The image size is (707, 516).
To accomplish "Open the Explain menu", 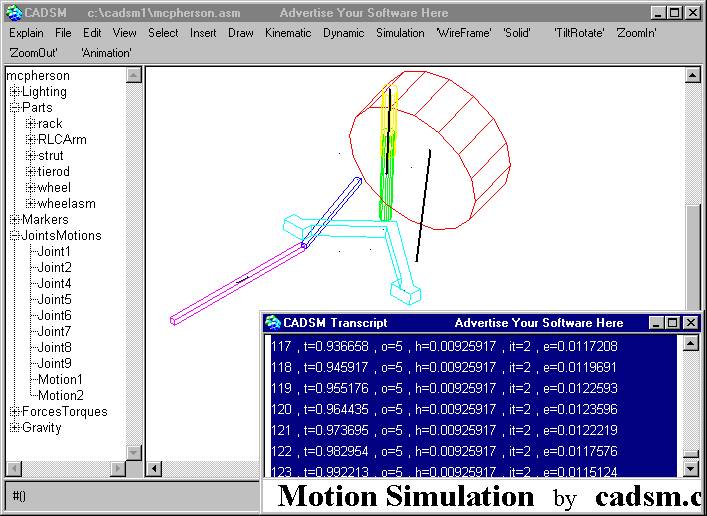I will tap(26, 33).
